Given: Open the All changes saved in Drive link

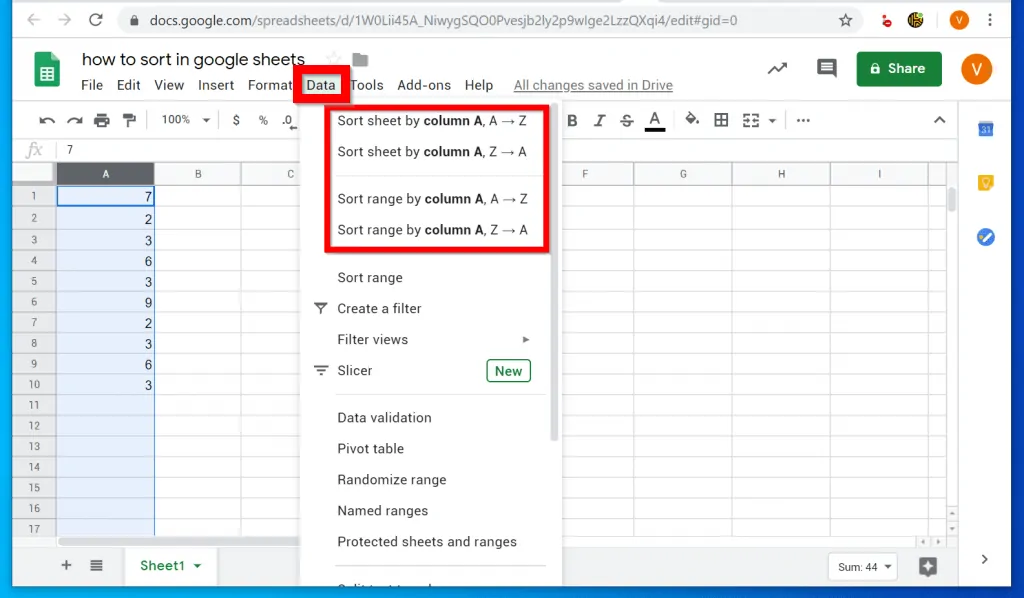Looking at the screenshot, I should tap(592, 85).
